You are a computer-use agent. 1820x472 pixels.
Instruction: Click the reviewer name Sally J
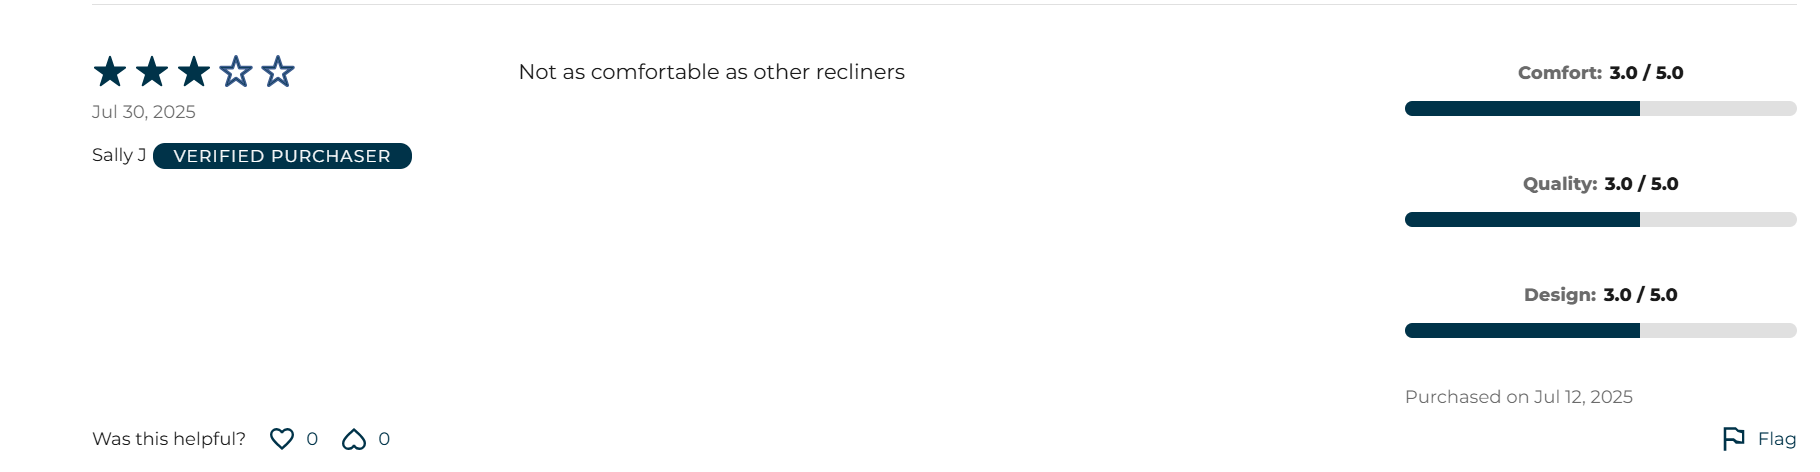[x=119, y=155]
